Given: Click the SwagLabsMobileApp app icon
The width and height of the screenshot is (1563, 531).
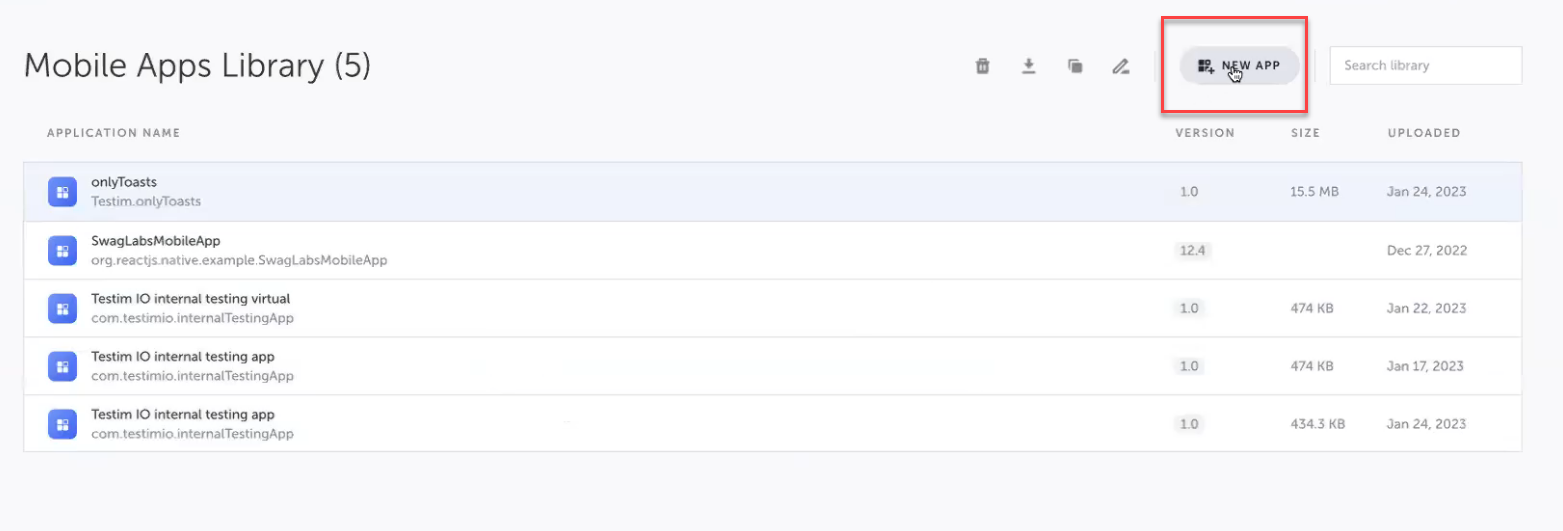Looking at the screenshot, I should 62,250.
